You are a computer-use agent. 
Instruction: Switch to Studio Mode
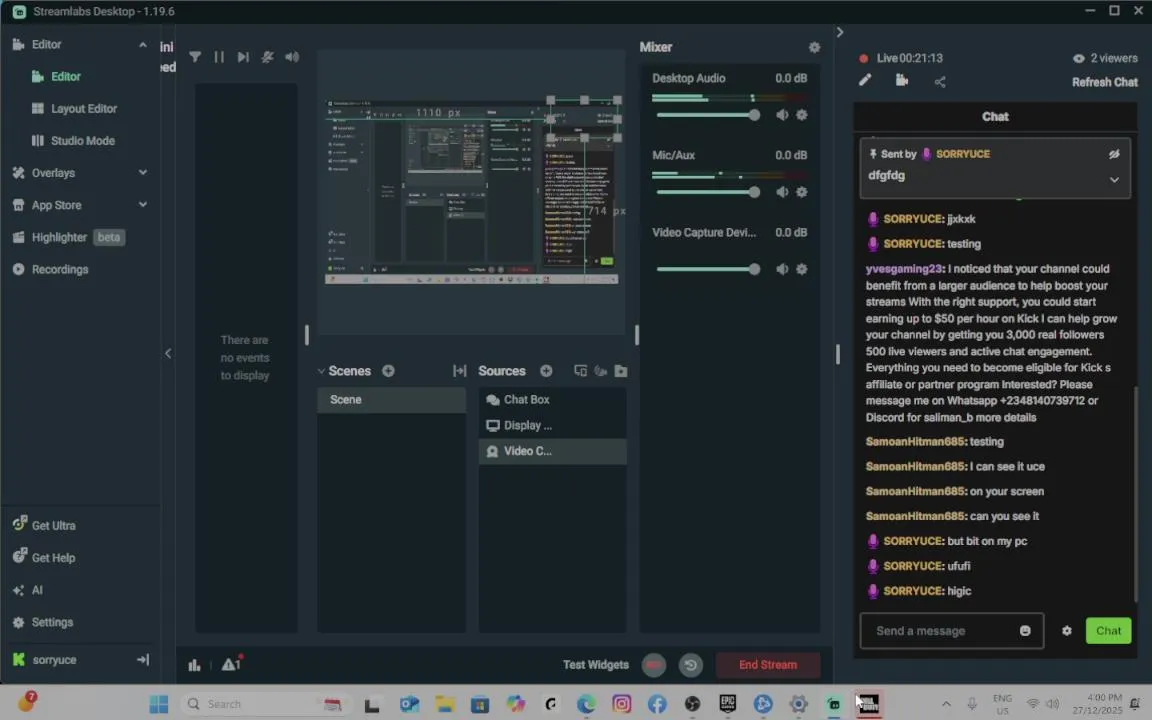tap(81, 140)
